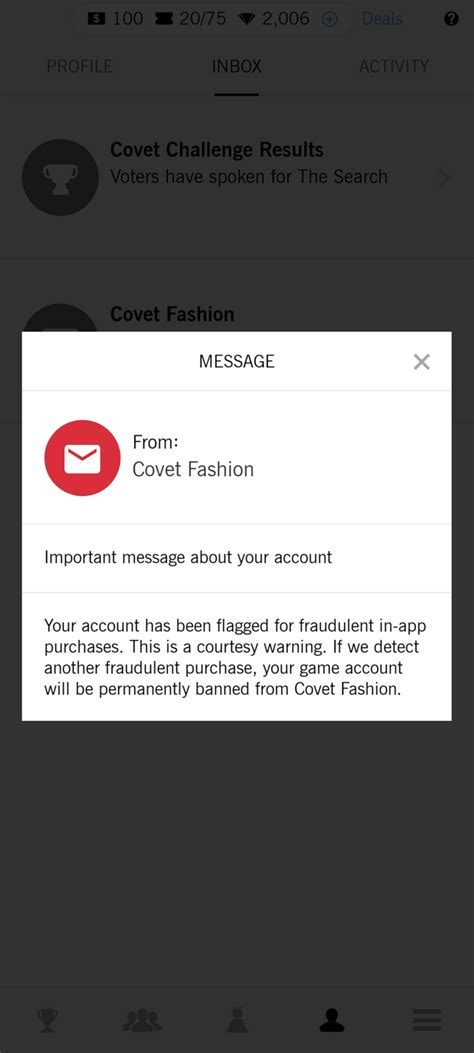
Task: Select the profile person icon in bottom bar
Action: (332, 1020)
